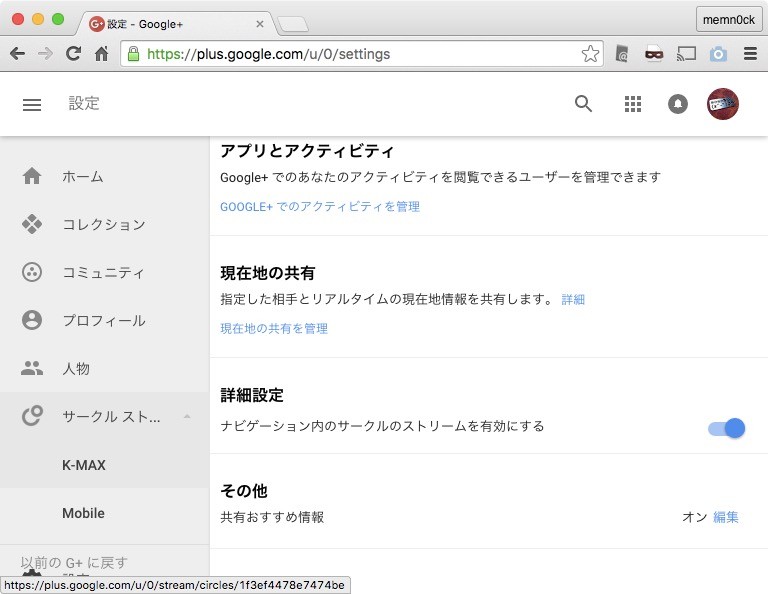This screenshot has height=594, width=768.
Task: Toggle ナビゲーション内のサークルのストリーム switch
Action: [726, 428]
